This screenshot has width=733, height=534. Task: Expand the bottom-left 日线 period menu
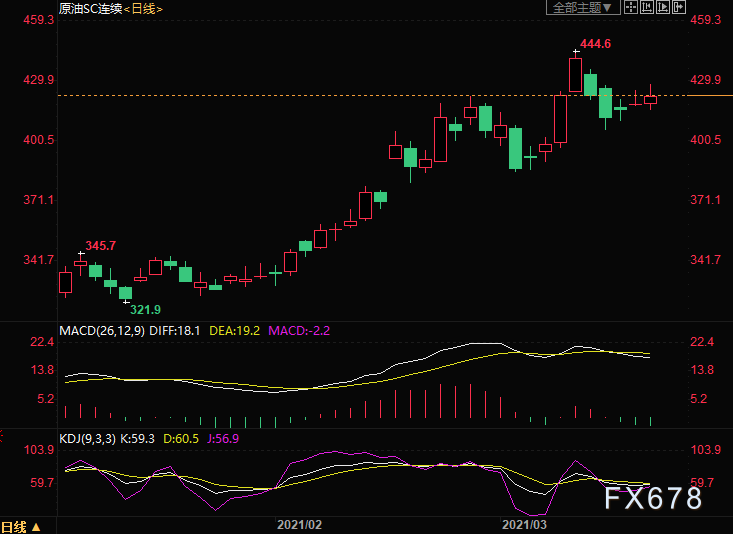(21, 527)
